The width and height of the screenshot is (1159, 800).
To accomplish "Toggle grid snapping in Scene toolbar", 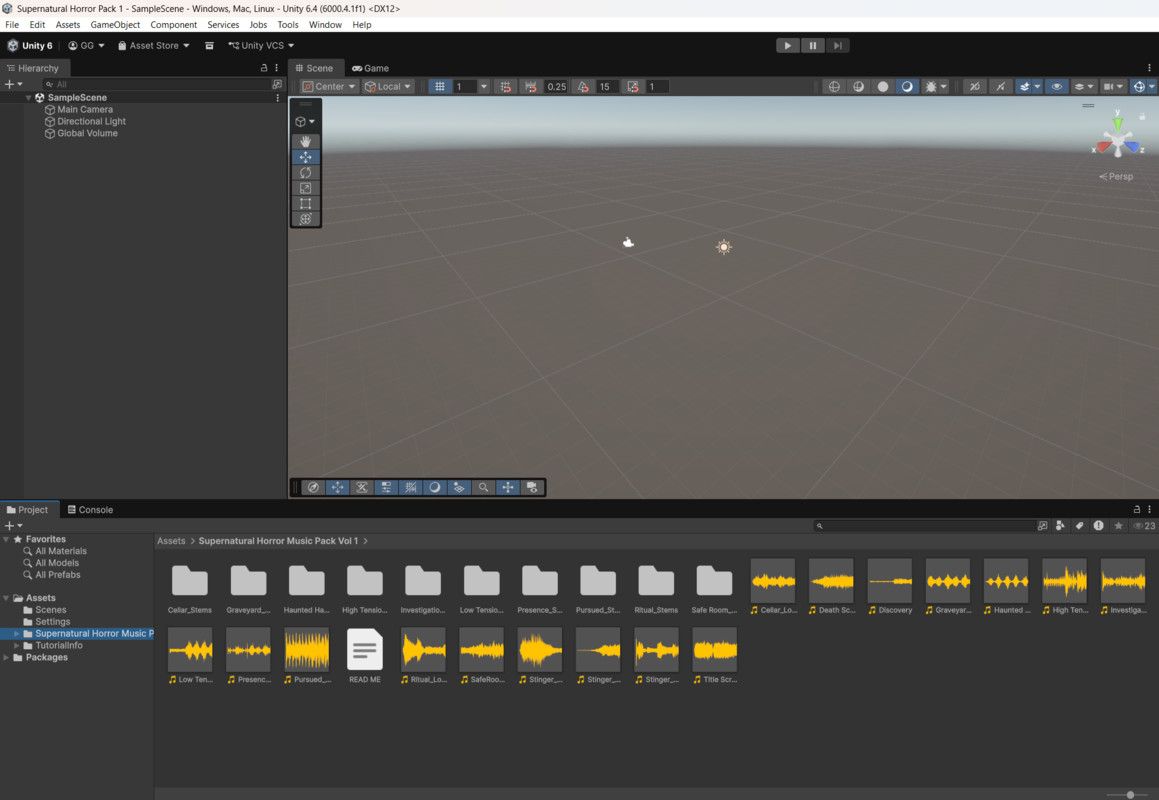I will coord(506,87).
